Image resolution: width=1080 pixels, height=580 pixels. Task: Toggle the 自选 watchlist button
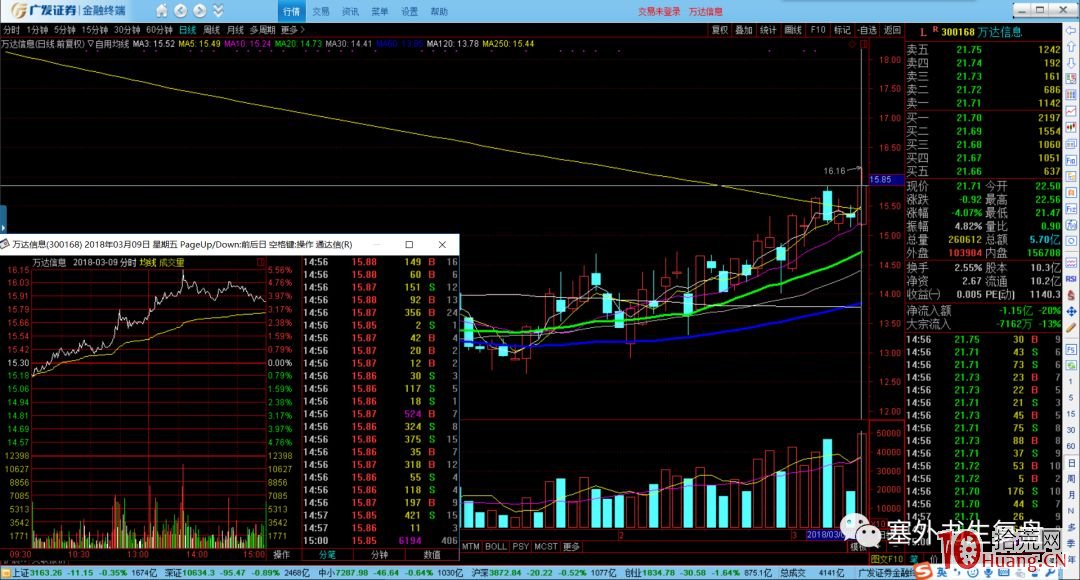[867, 30]
